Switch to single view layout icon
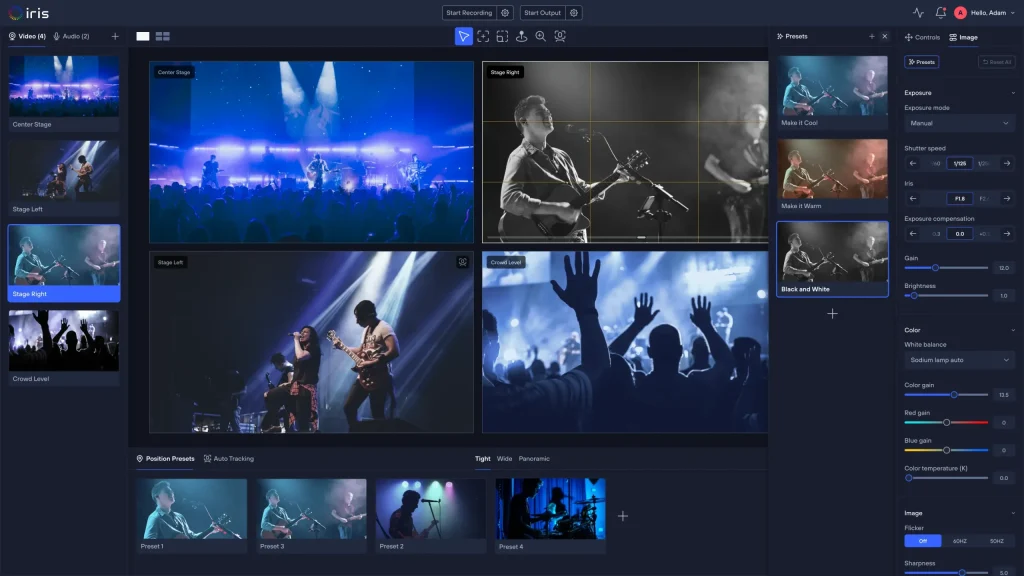Image resolution: width=1024 pixels, height=576 pixels. [x=143, y=36]
